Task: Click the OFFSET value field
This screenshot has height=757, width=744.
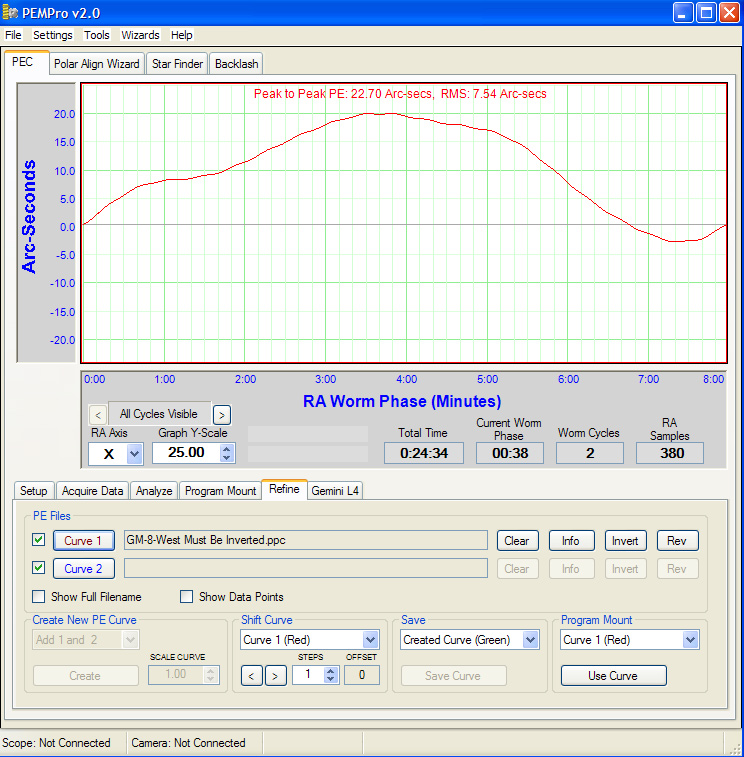Action: [x=362, y=675]
